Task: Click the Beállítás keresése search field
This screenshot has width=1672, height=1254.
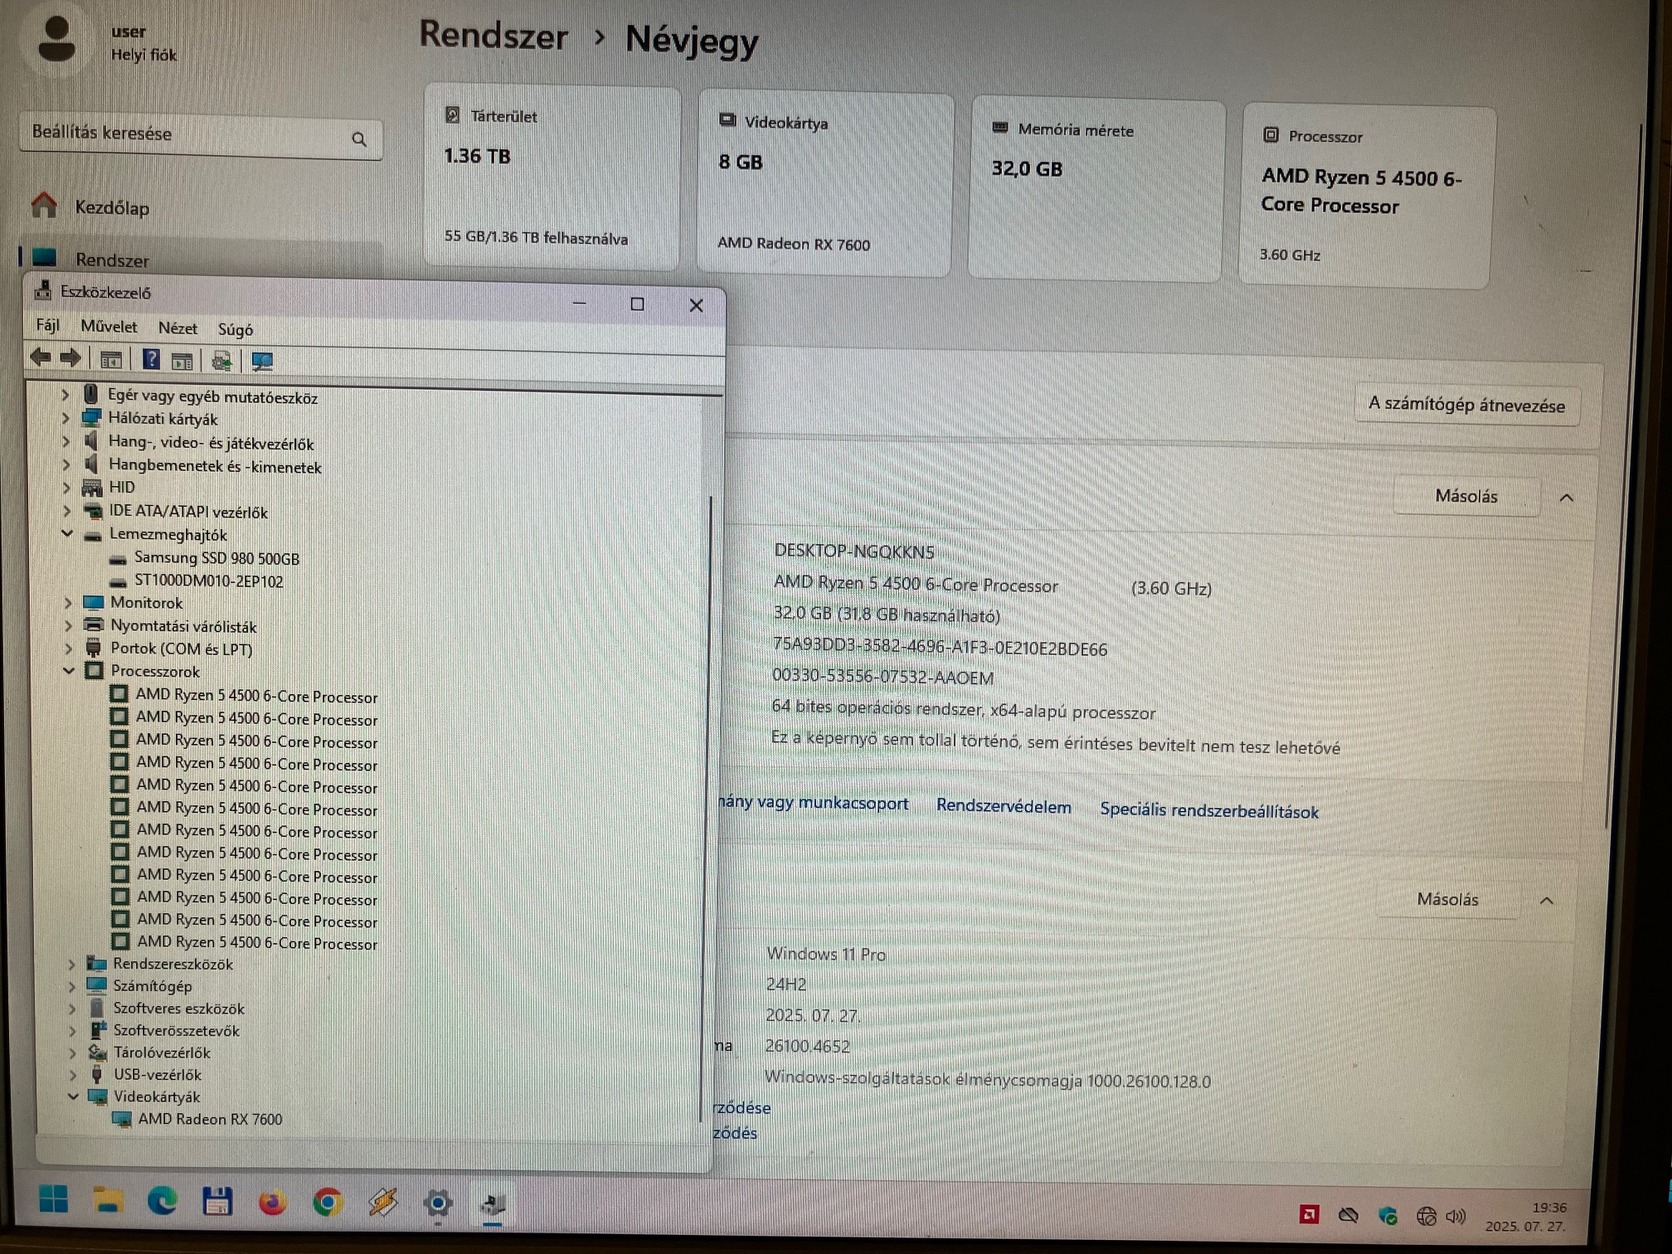Action: click(200, 135)
